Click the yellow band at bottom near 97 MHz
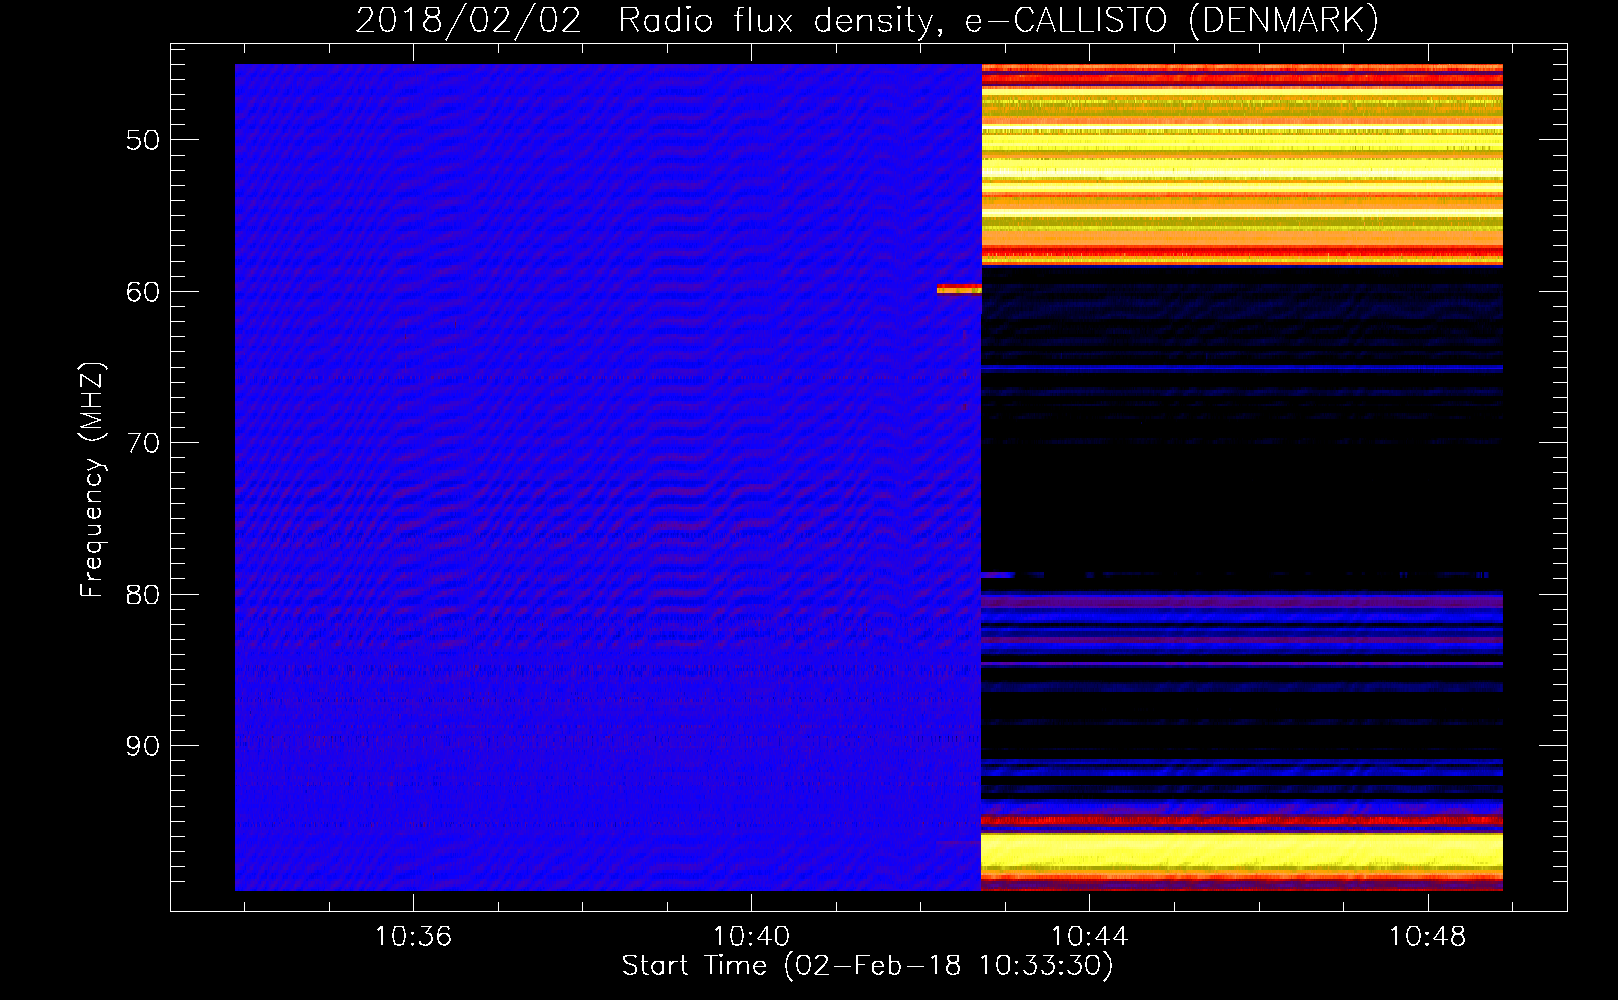This screenshot has width=1618, height=1000. 1242,852
